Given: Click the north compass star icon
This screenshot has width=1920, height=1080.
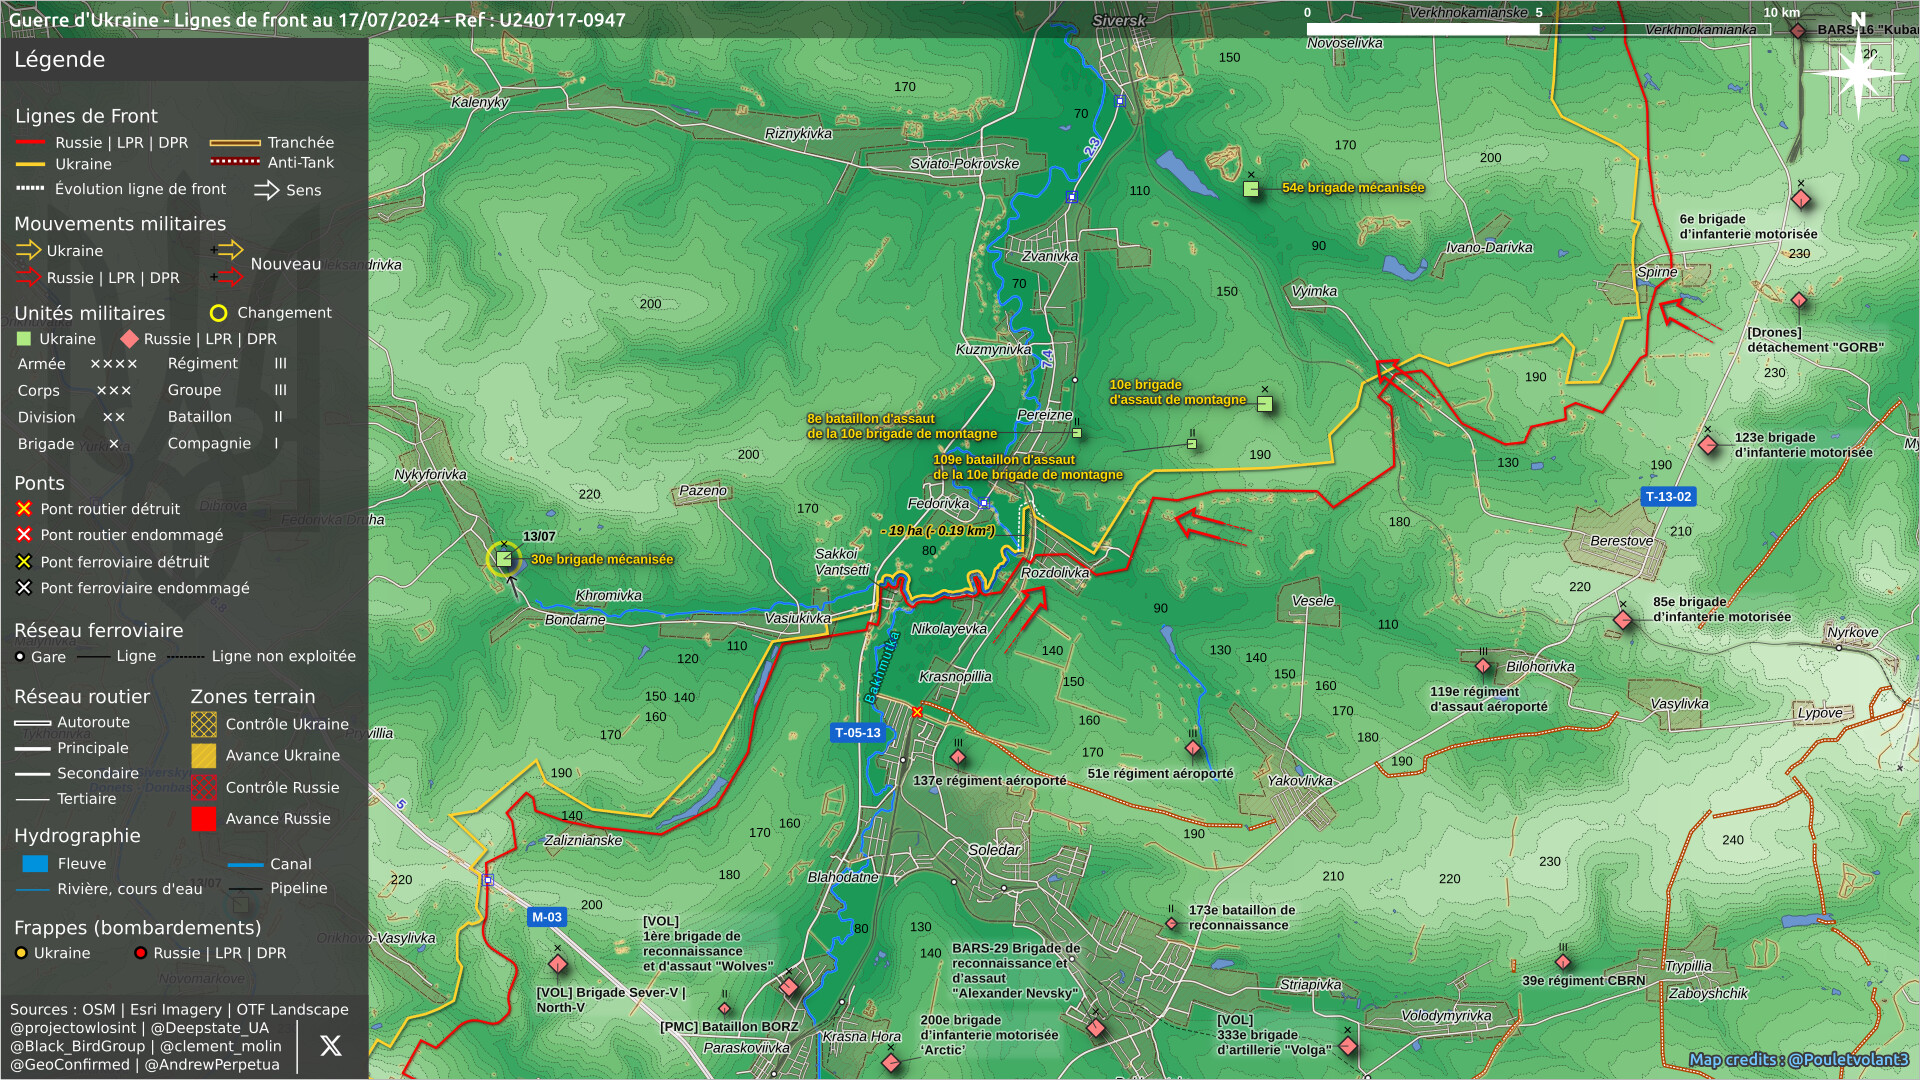Looking at the screenshot, I should (1858, 72).
